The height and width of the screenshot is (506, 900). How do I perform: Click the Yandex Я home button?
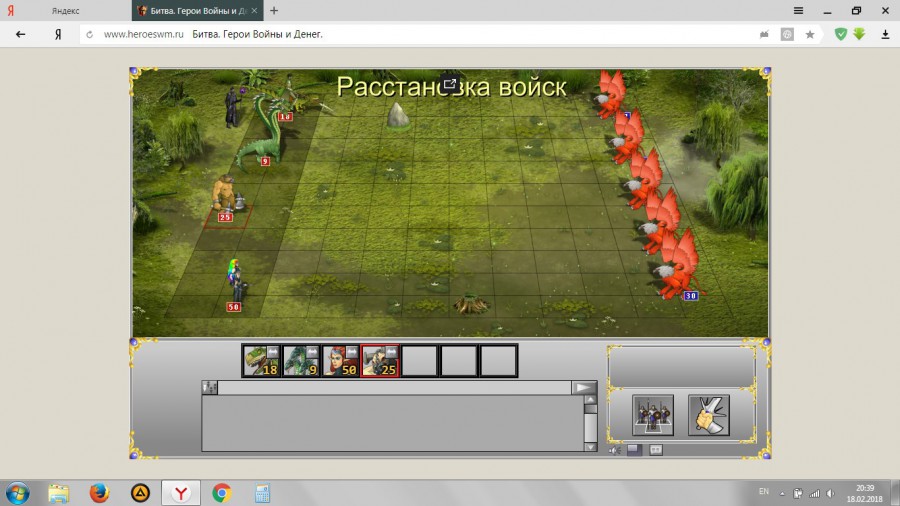click(58, 34)
